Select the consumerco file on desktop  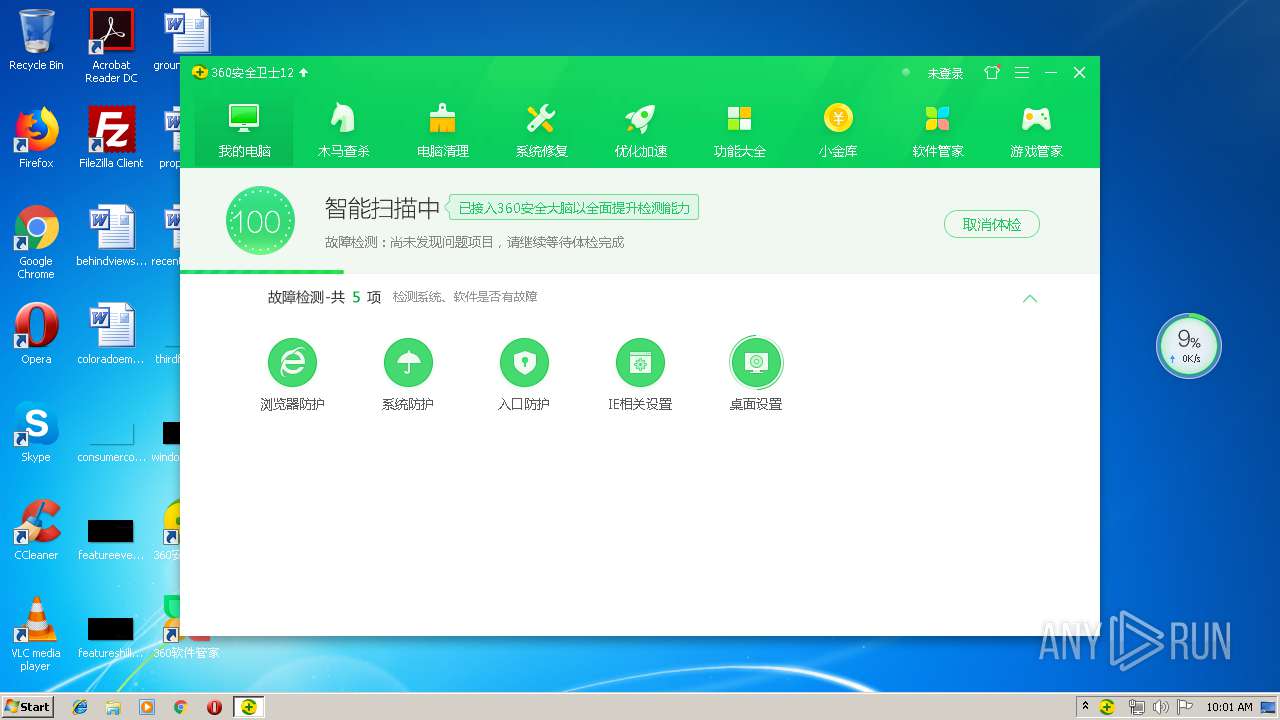click(111, 442)
